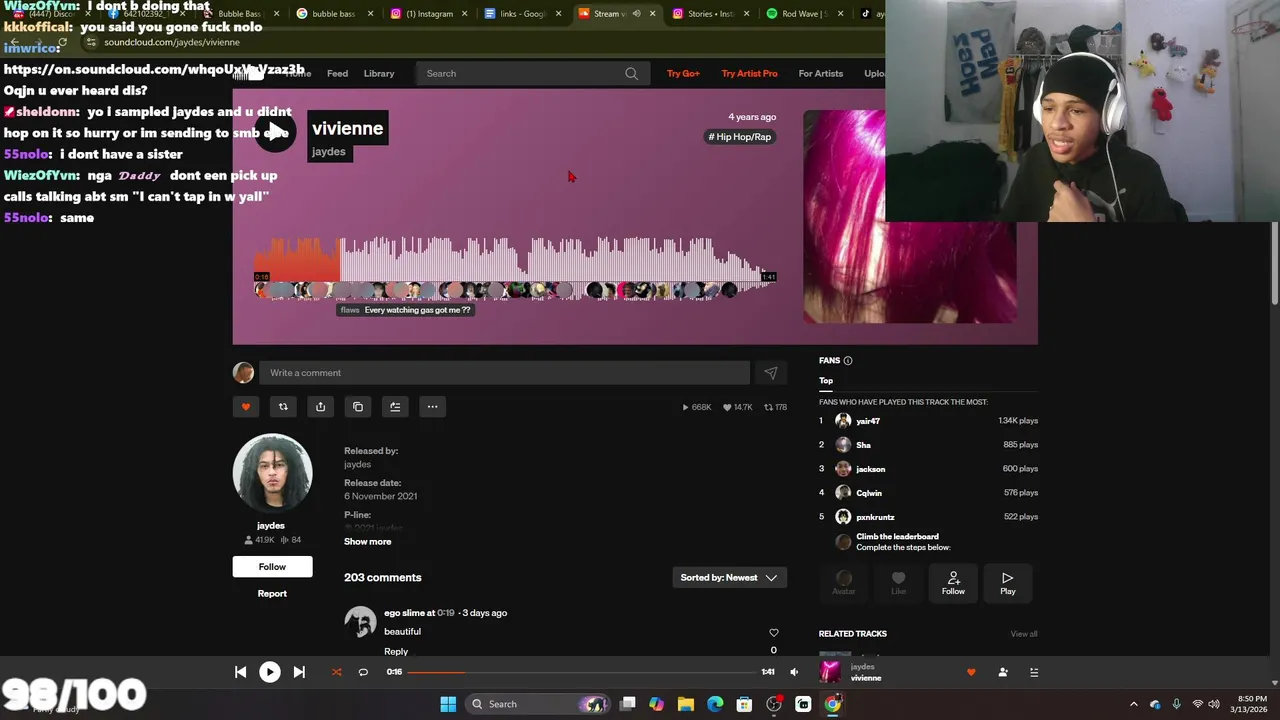Image resolution: width=1280 pixels, height=720 pixels.
Task: Click View all for related tracks
Action: pos(1023,634)
